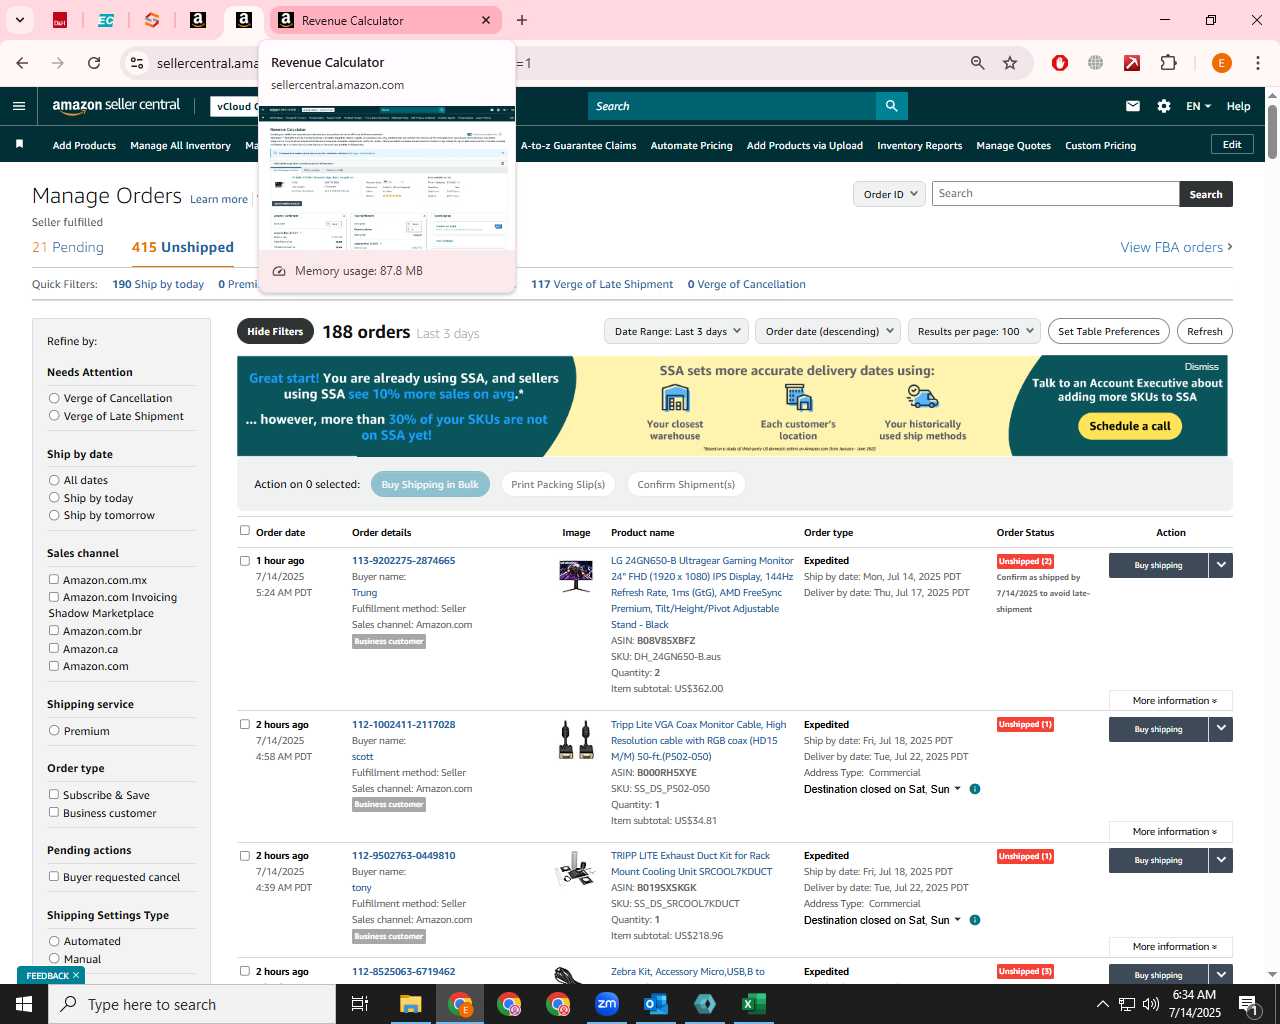Close the FEEDBACK tab with its X

point(76,975)
